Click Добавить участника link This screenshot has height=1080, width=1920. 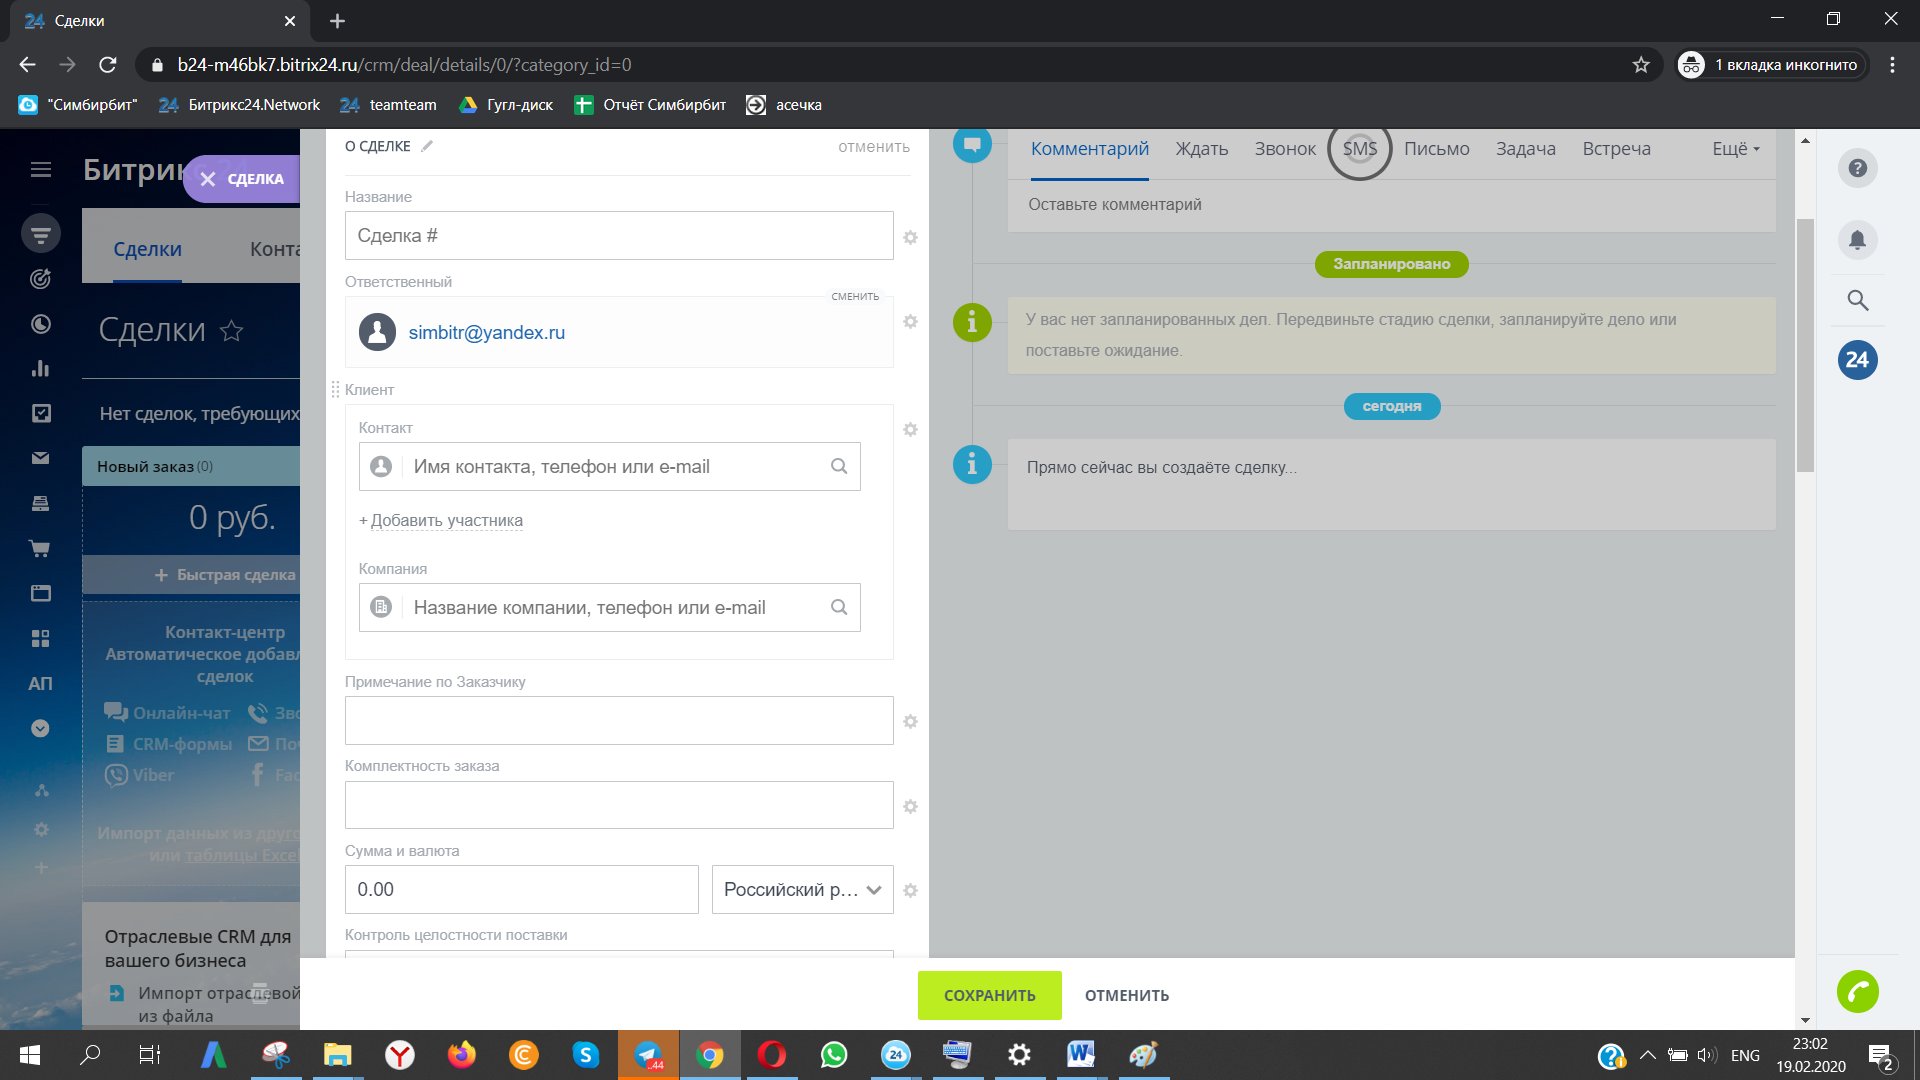(446, 520)
